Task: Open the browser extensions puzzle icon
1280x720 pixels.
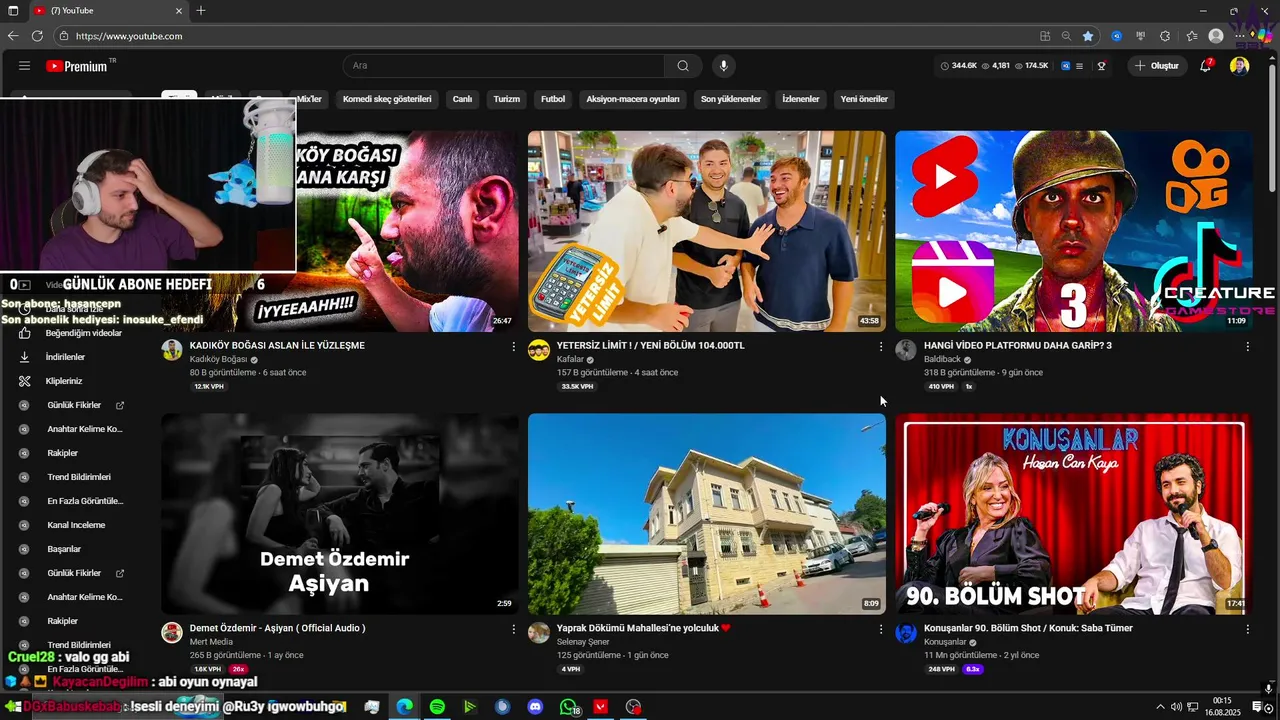Action: click(x=1165, y=36)
